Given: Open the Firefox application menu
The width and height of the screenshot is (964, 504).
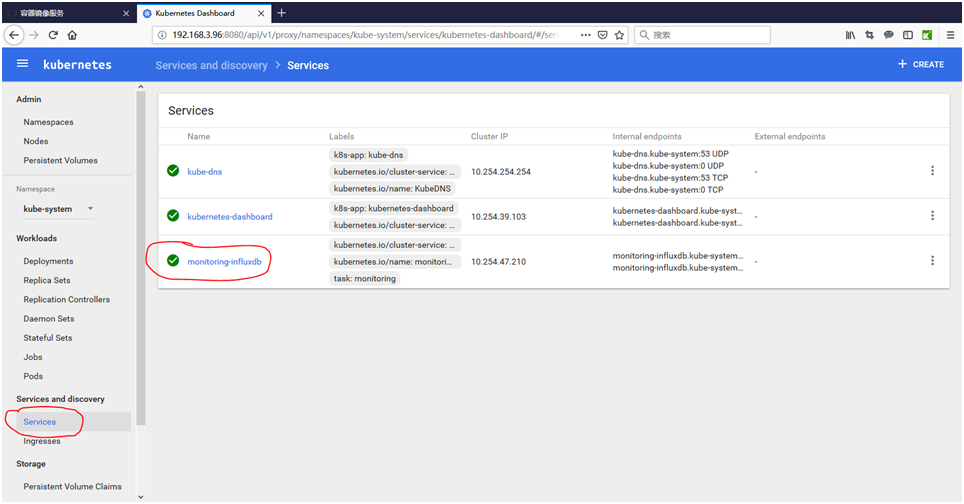Looking at the screenshot, I should pyautogui.click(x=950, y=35).
